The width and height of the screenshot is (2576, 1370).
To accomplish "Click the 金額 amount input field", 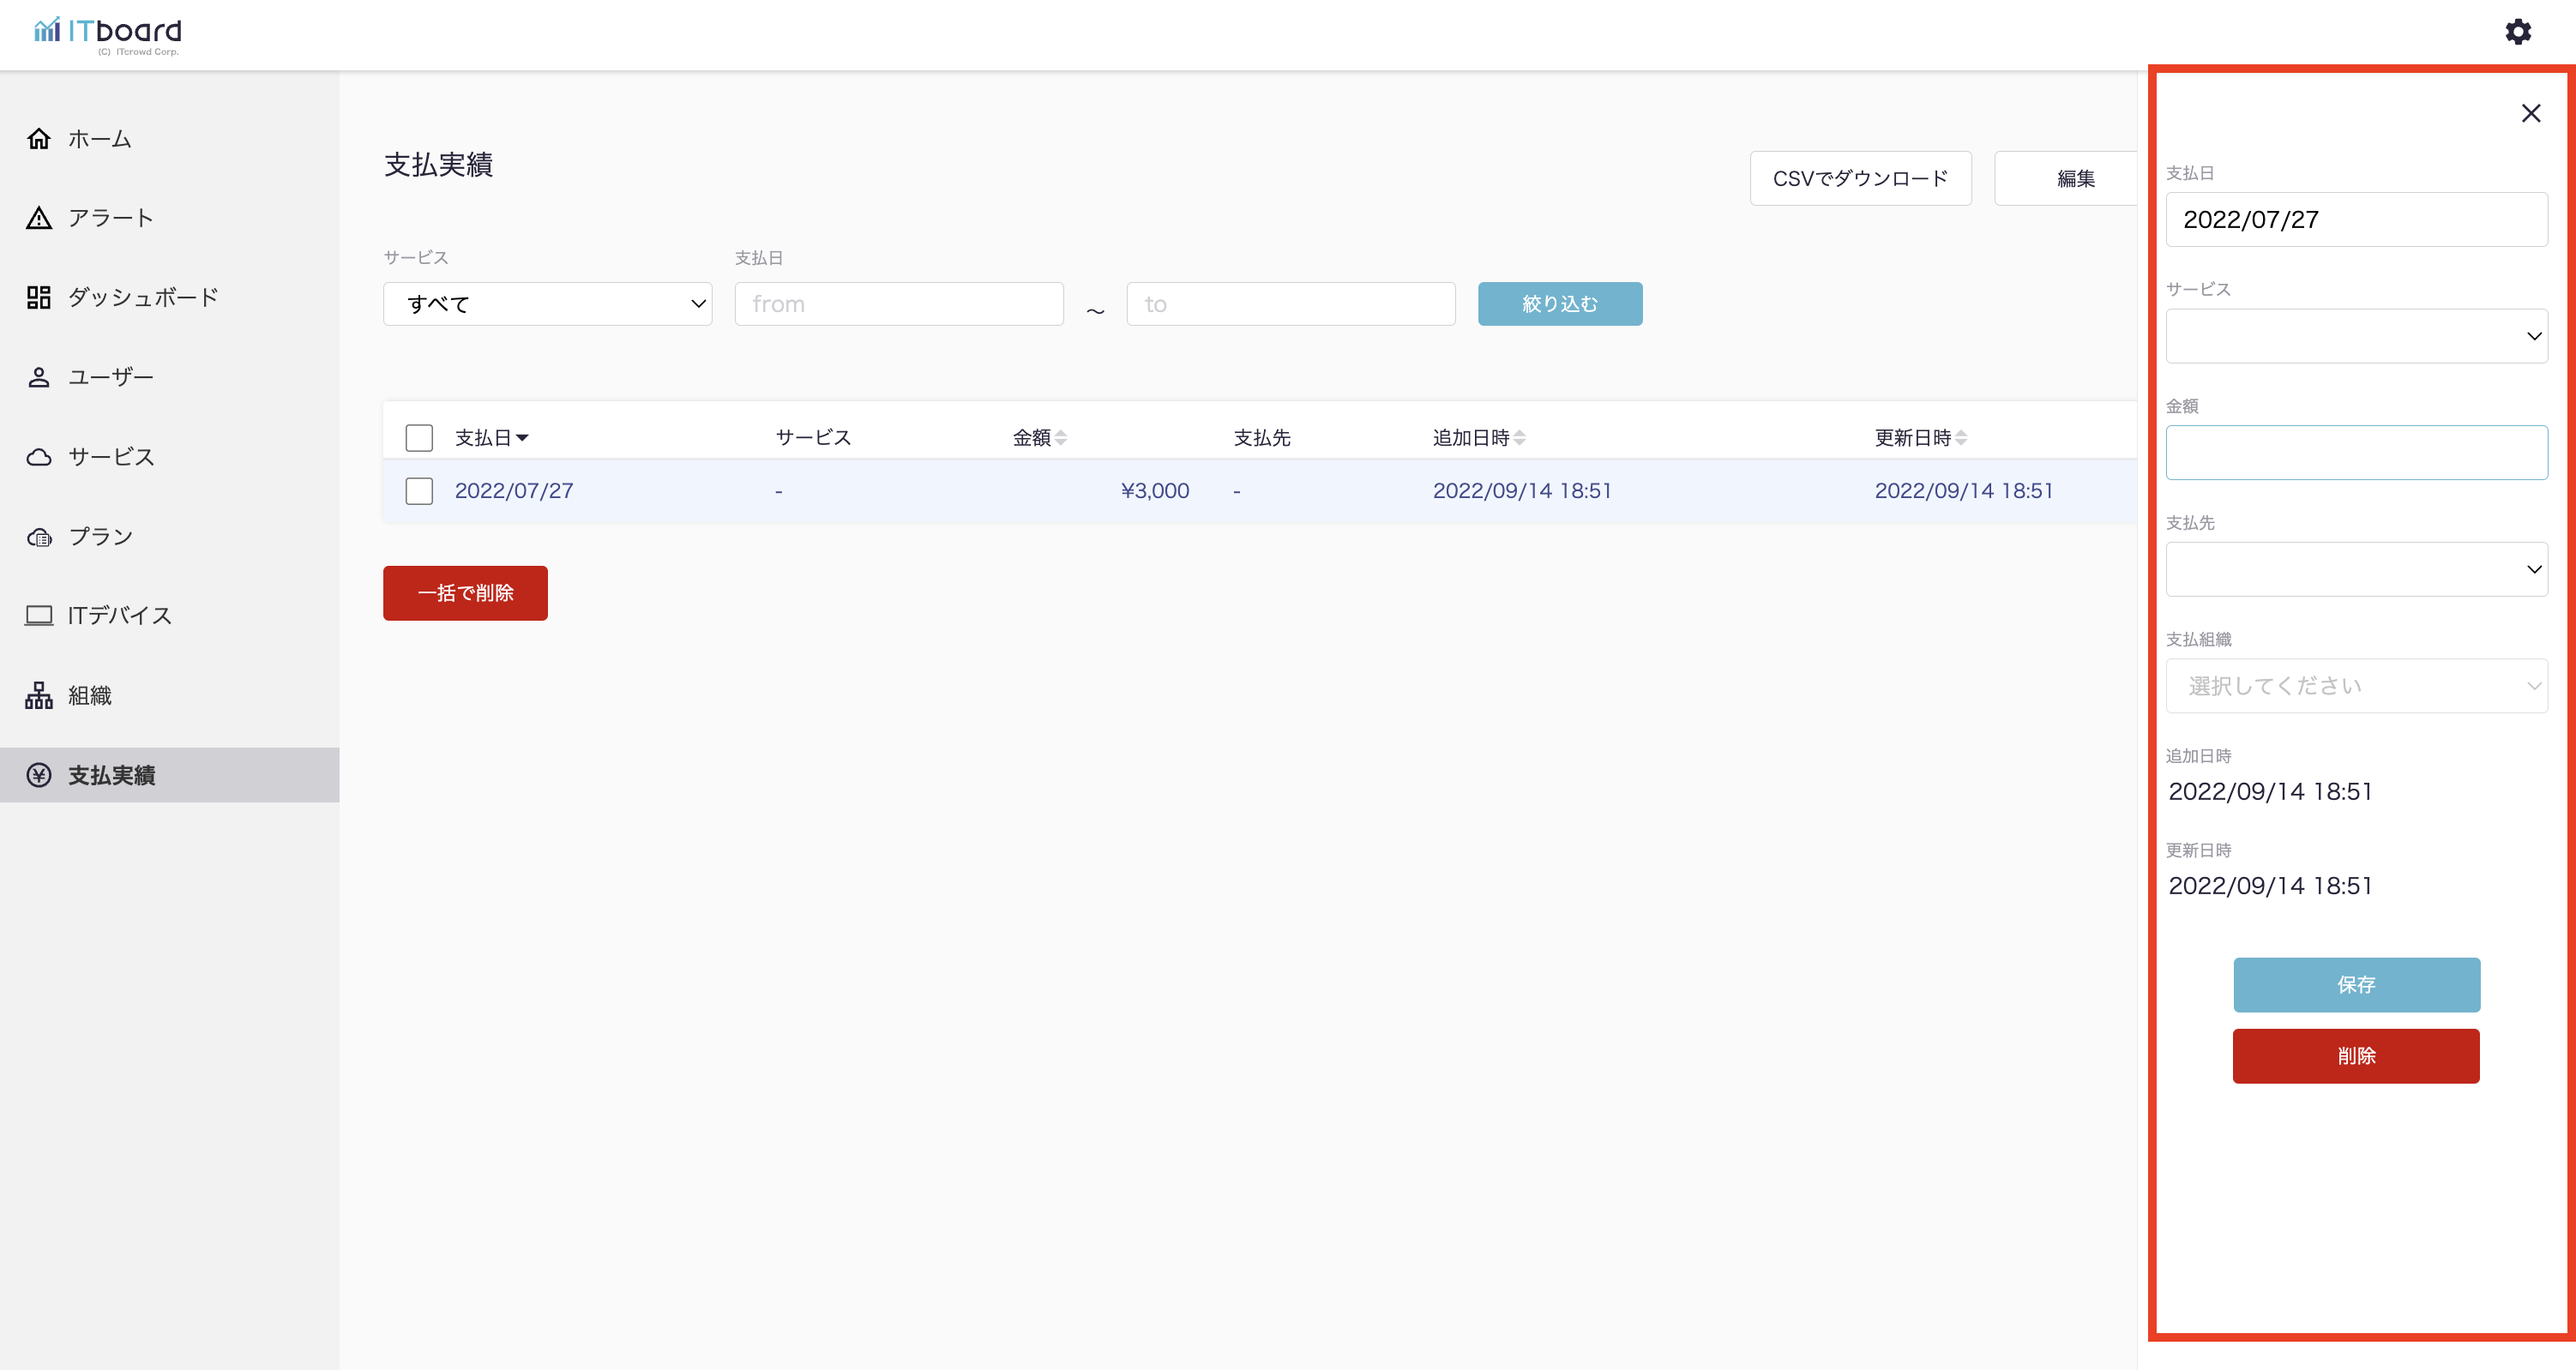I will (x=2355, y=453).
